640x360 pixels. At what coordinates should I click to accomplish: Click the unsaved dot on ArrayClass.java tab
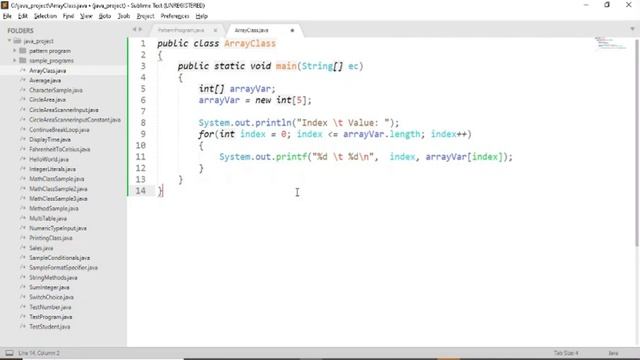292,30
